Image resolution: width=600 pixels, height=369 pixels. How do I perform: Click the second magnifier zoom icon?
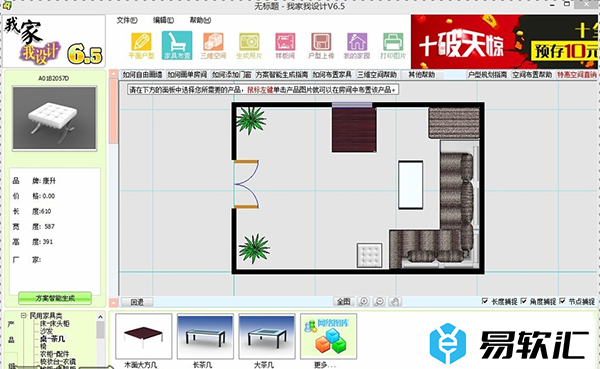point(379,302)
